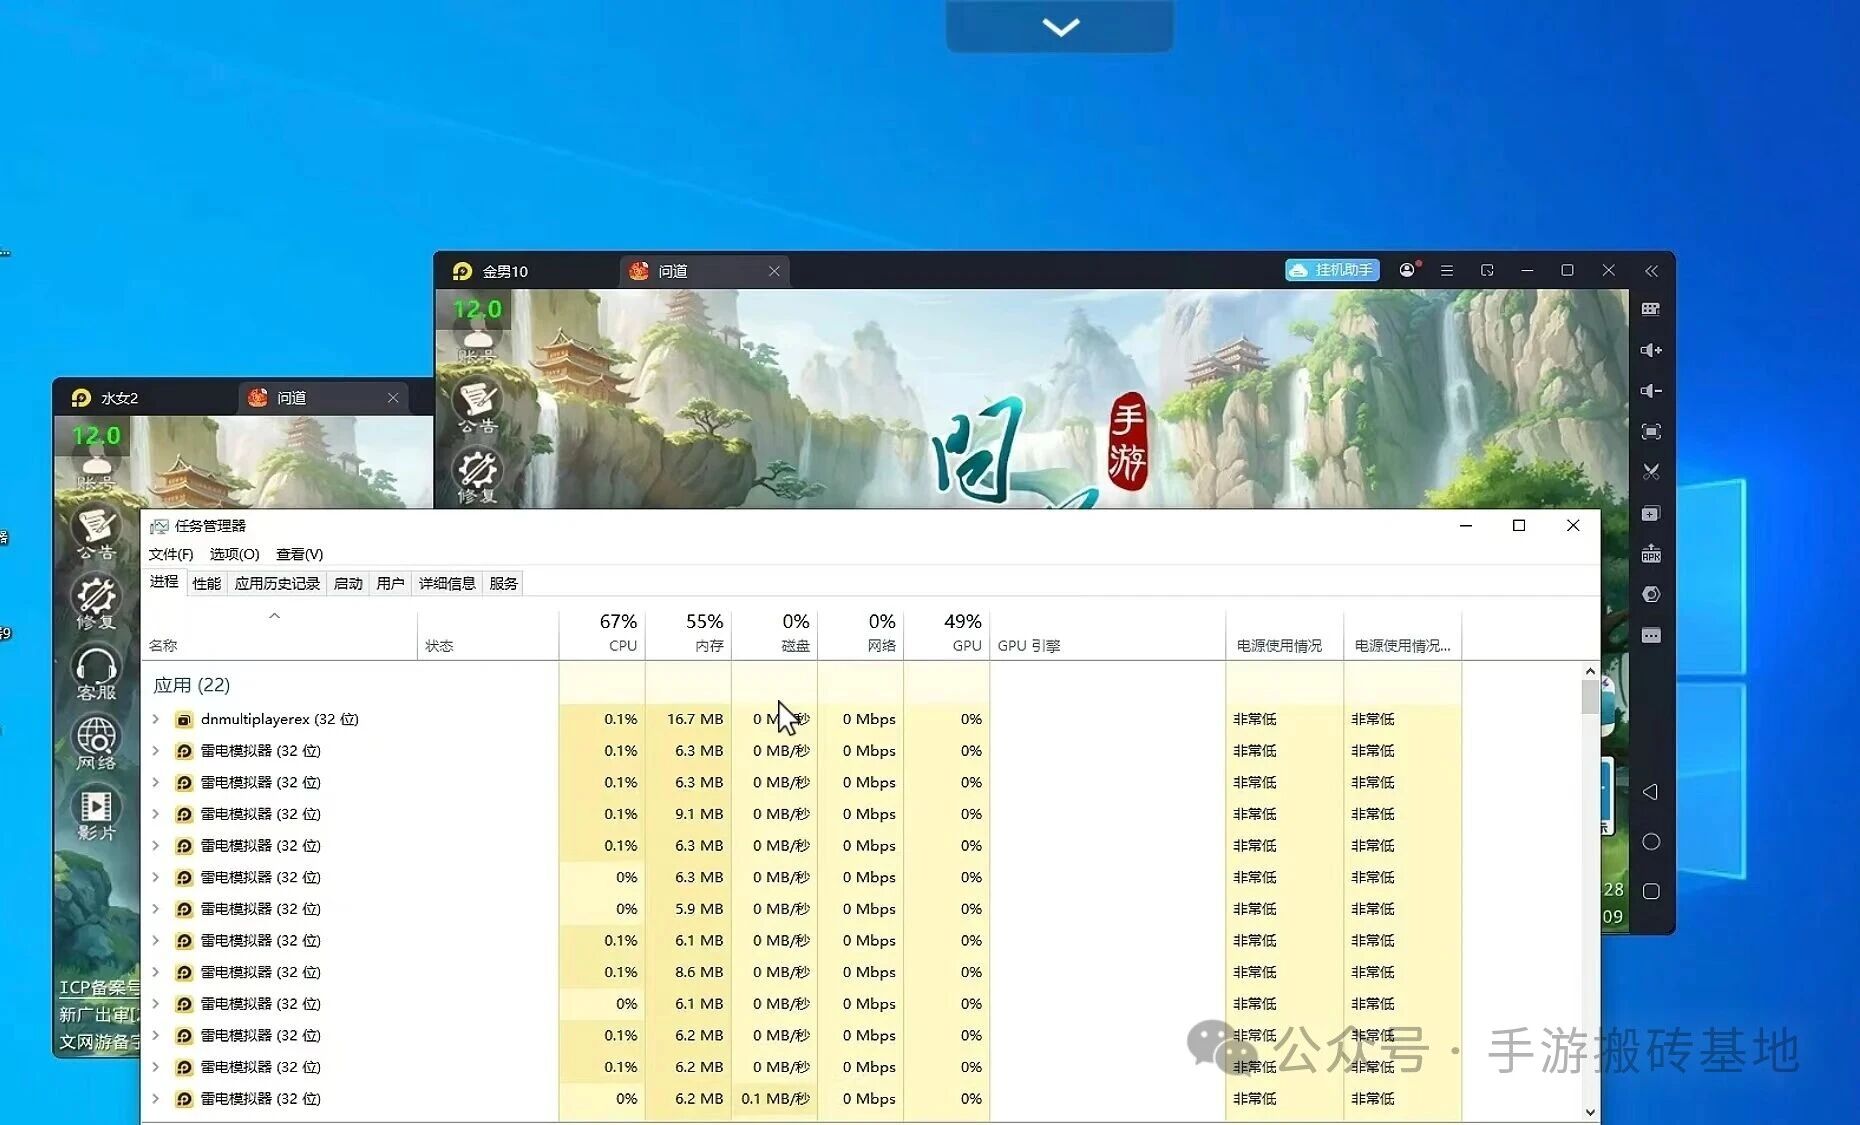
Task: Click 修复 repair icon in 水女2 window
Action: tap(96, 603)
